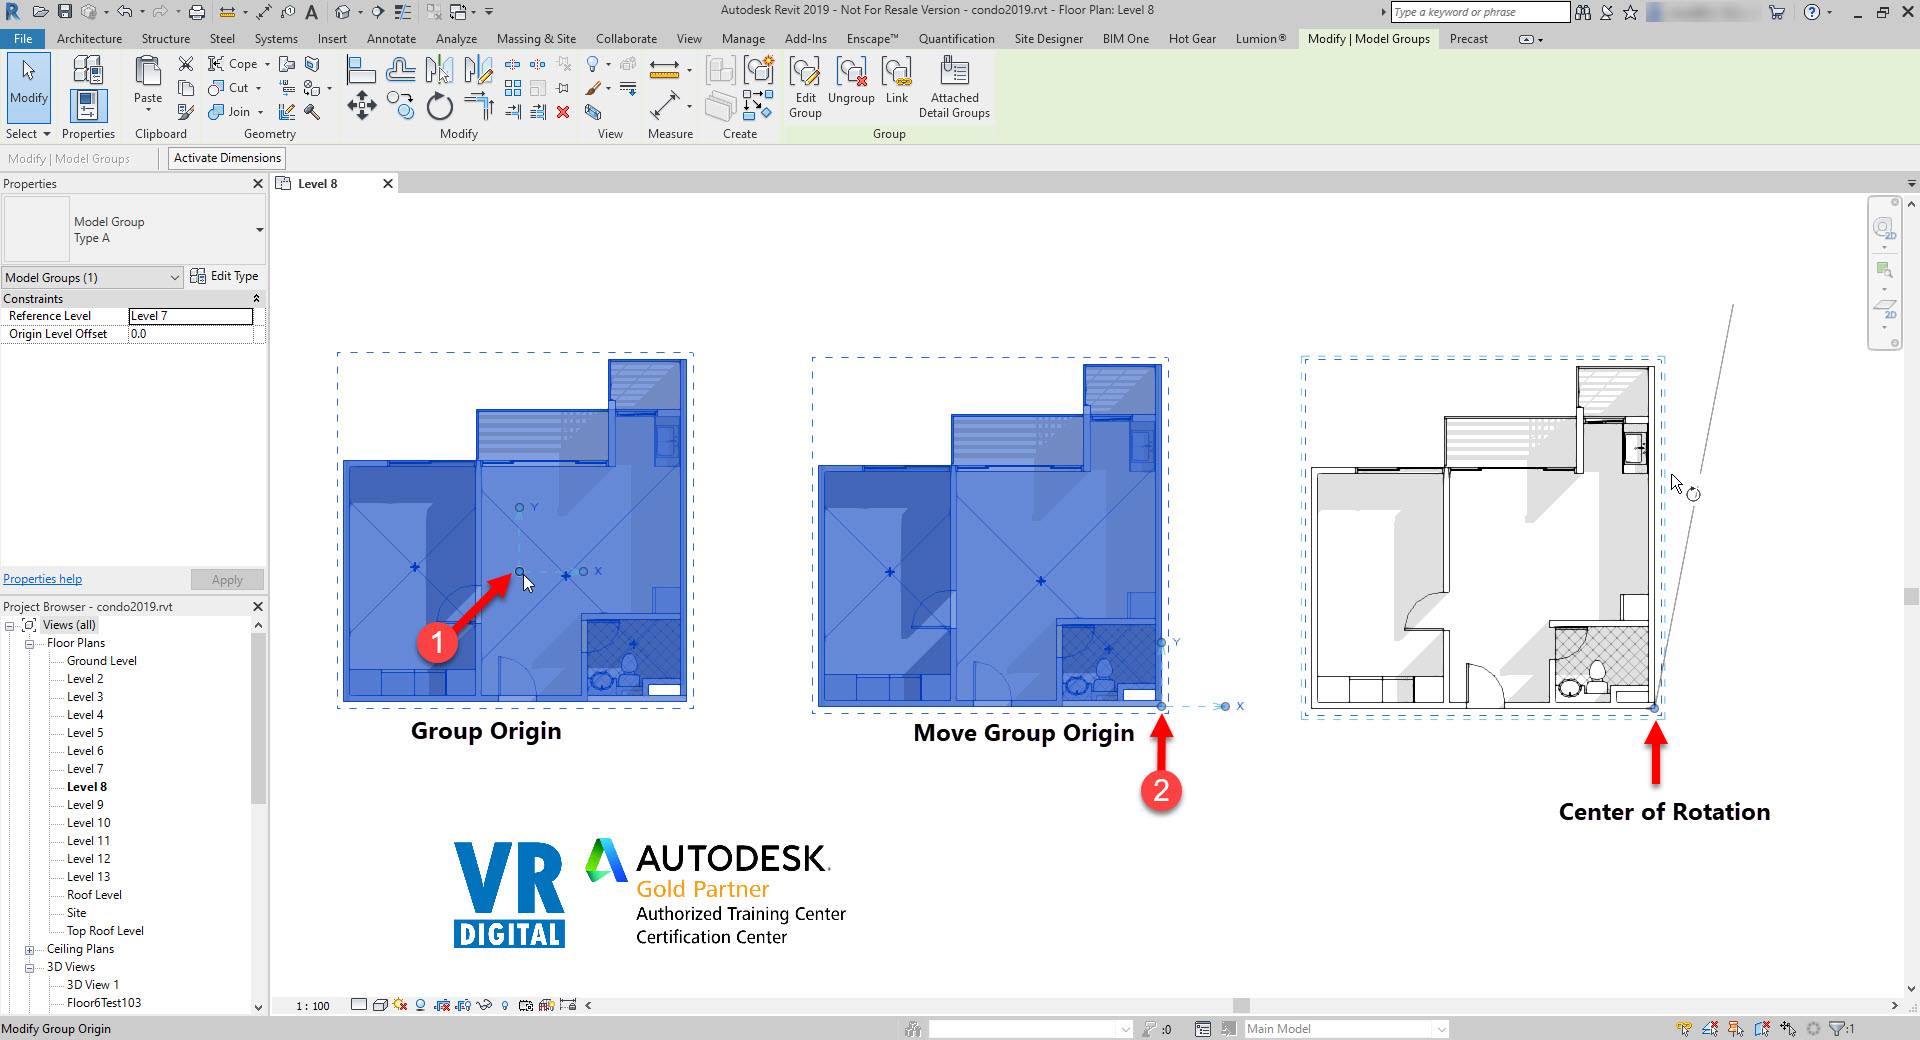Open the Properties help link
The height and width of the screenshot is (1040, 1920).
tap(42, 579)
